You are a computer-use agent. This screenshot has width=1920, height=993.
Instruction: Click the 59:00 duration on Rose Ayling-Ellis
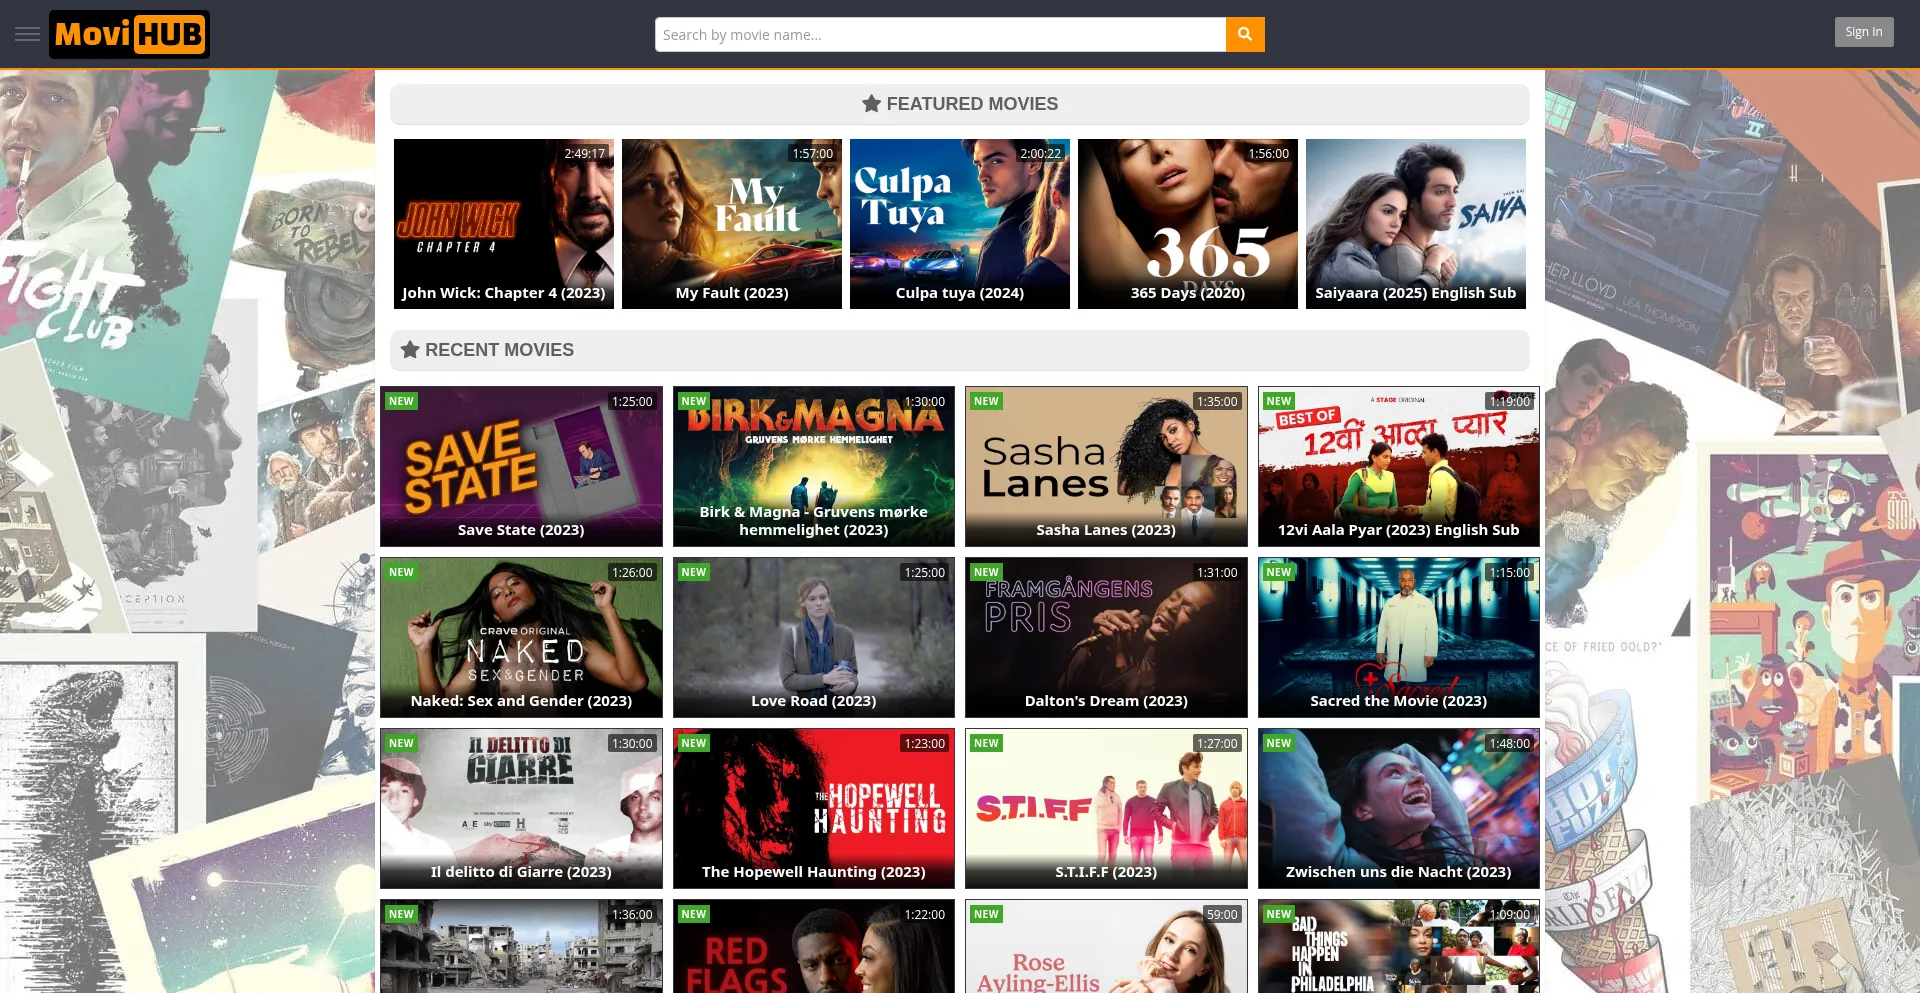pyautogui.click(x=1222, y=915)
